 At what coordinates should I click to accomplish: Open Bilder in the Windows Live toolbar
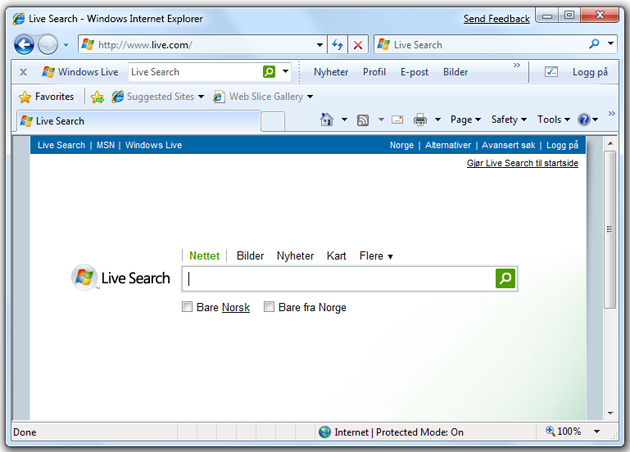455,72
